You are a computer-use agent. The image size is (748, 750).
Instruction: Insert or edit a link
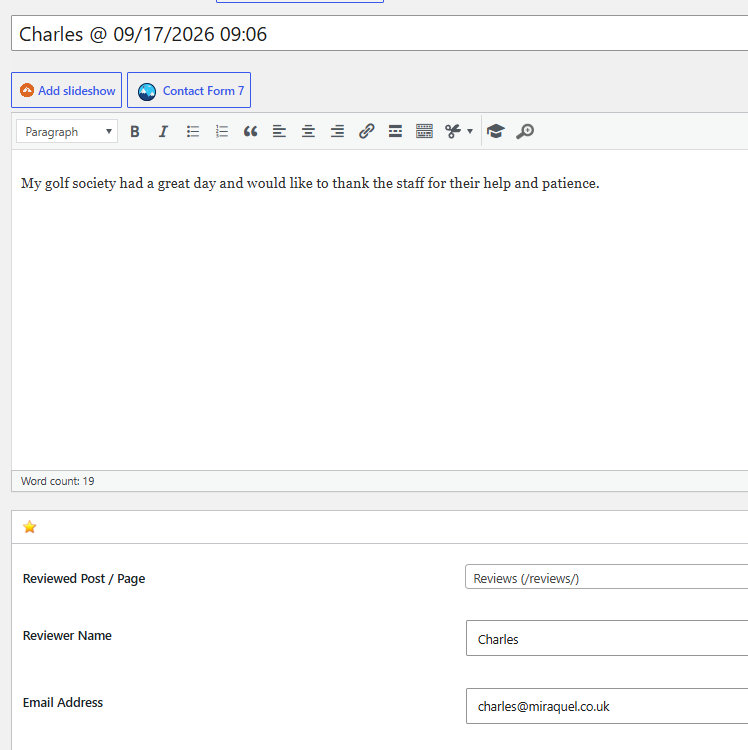coord(366,131)
